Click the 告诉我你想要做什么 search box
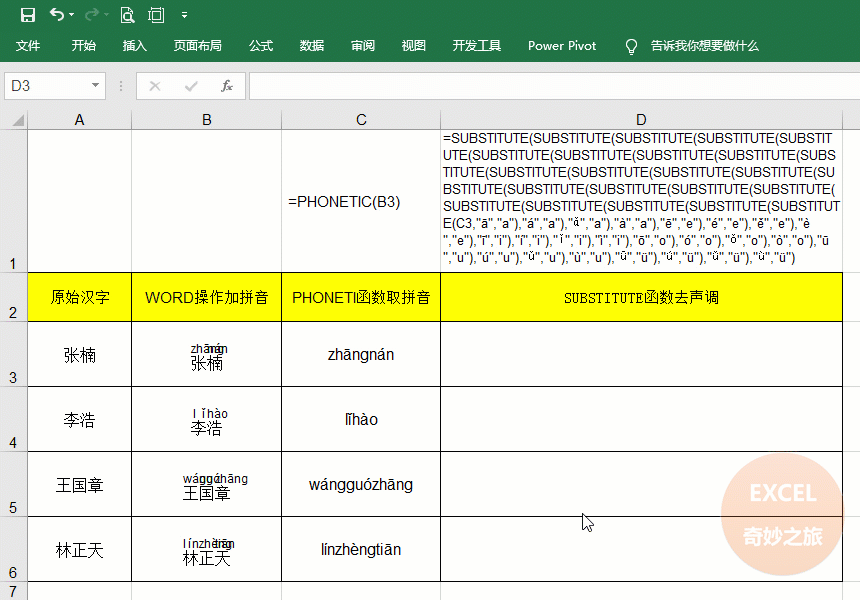Screen dimensions: 860x600 (x=704, y=46)
